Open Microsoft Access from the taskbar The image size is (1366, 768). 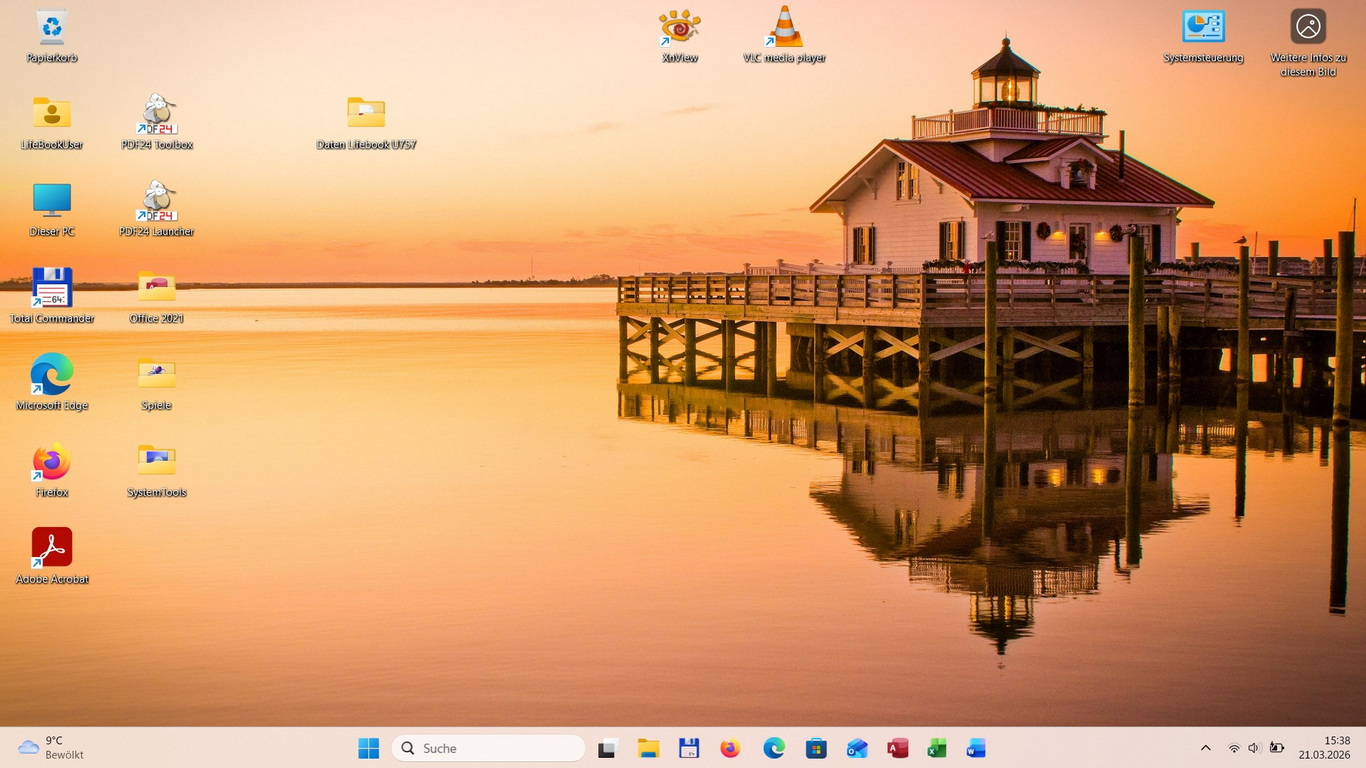pyautogui.click(x=897, y=748)
